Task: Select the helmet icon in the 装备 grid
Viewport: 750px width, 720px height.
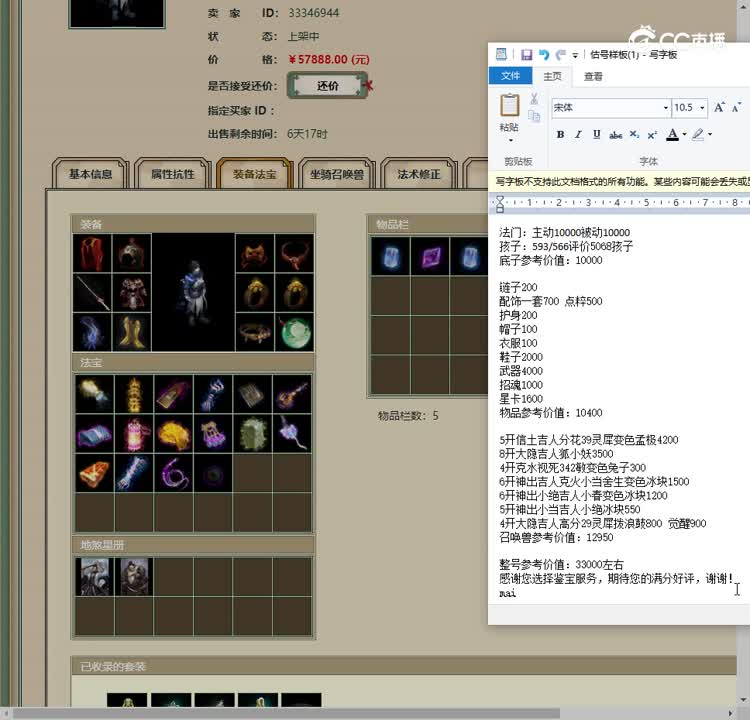Action: [x=132, y=253]
